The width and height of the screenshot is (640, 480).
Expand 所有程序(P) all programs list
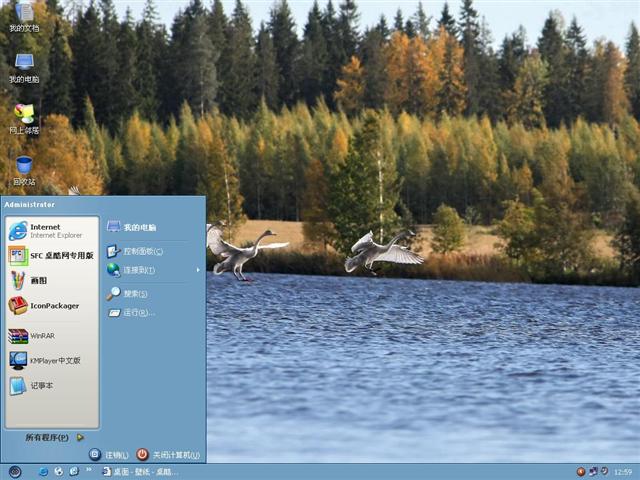tap(54, 438)
